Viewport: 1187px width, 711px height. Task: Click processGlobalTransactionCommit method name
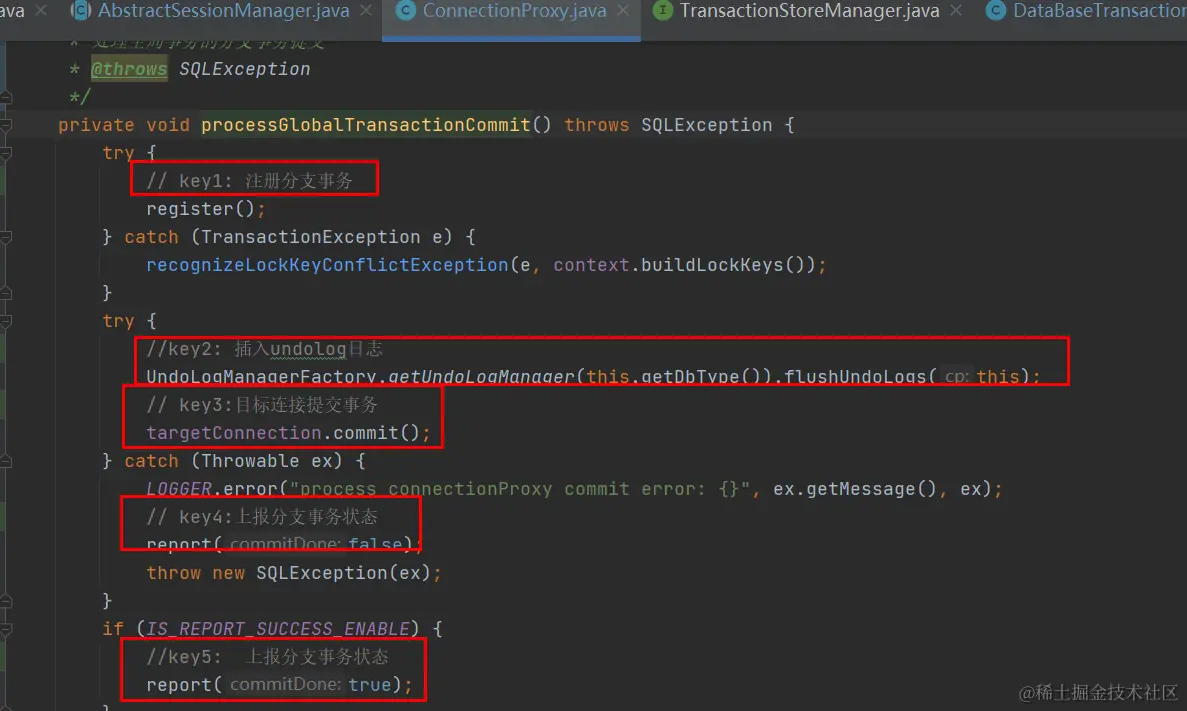tap(366, 125)
